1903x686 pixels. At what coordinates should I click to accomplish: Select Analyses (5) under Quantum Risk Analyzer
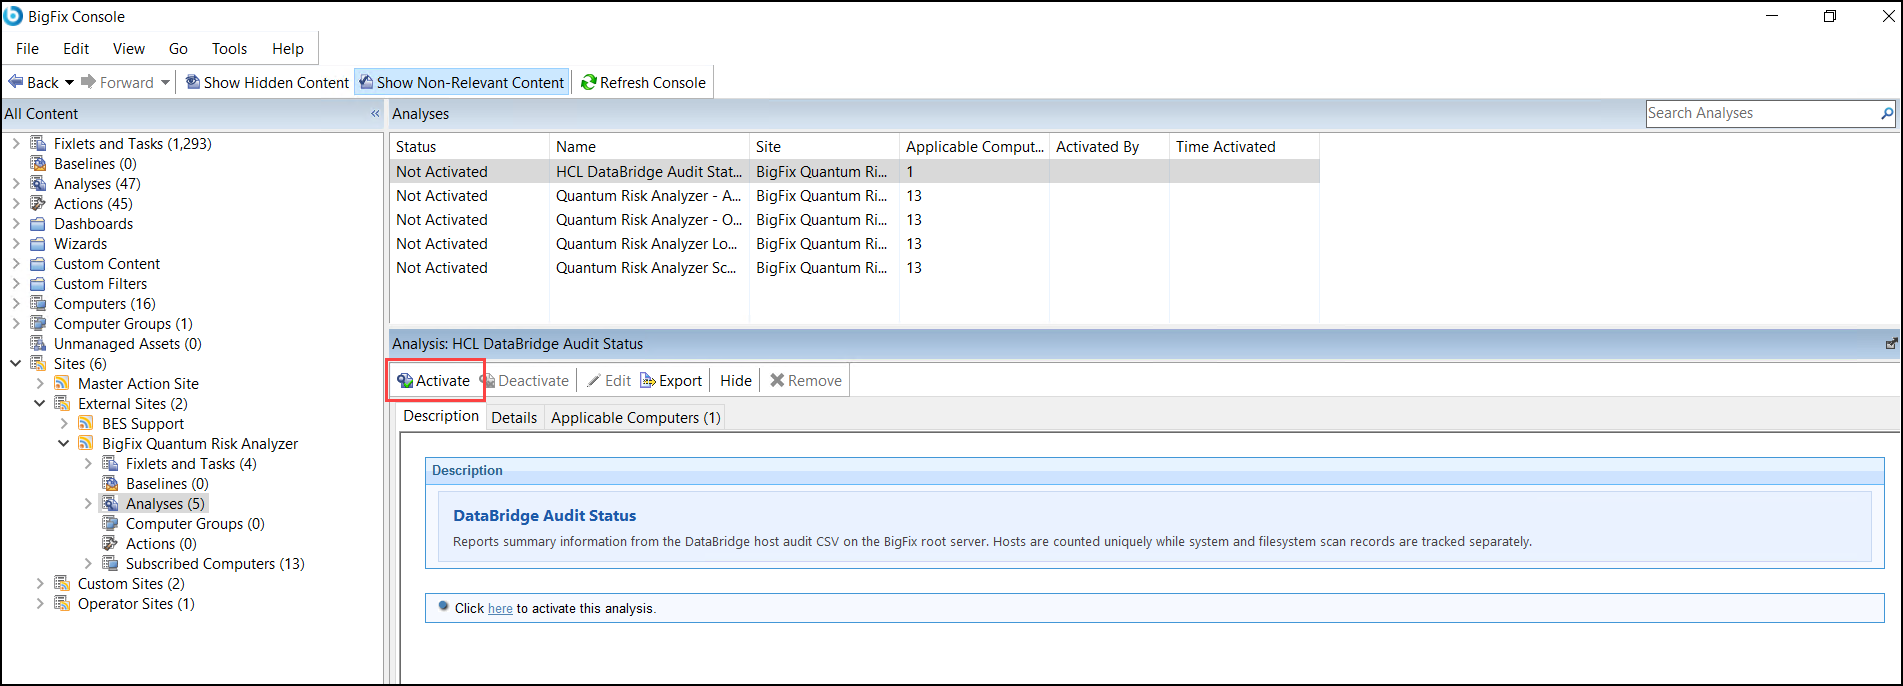pos(165,503)
